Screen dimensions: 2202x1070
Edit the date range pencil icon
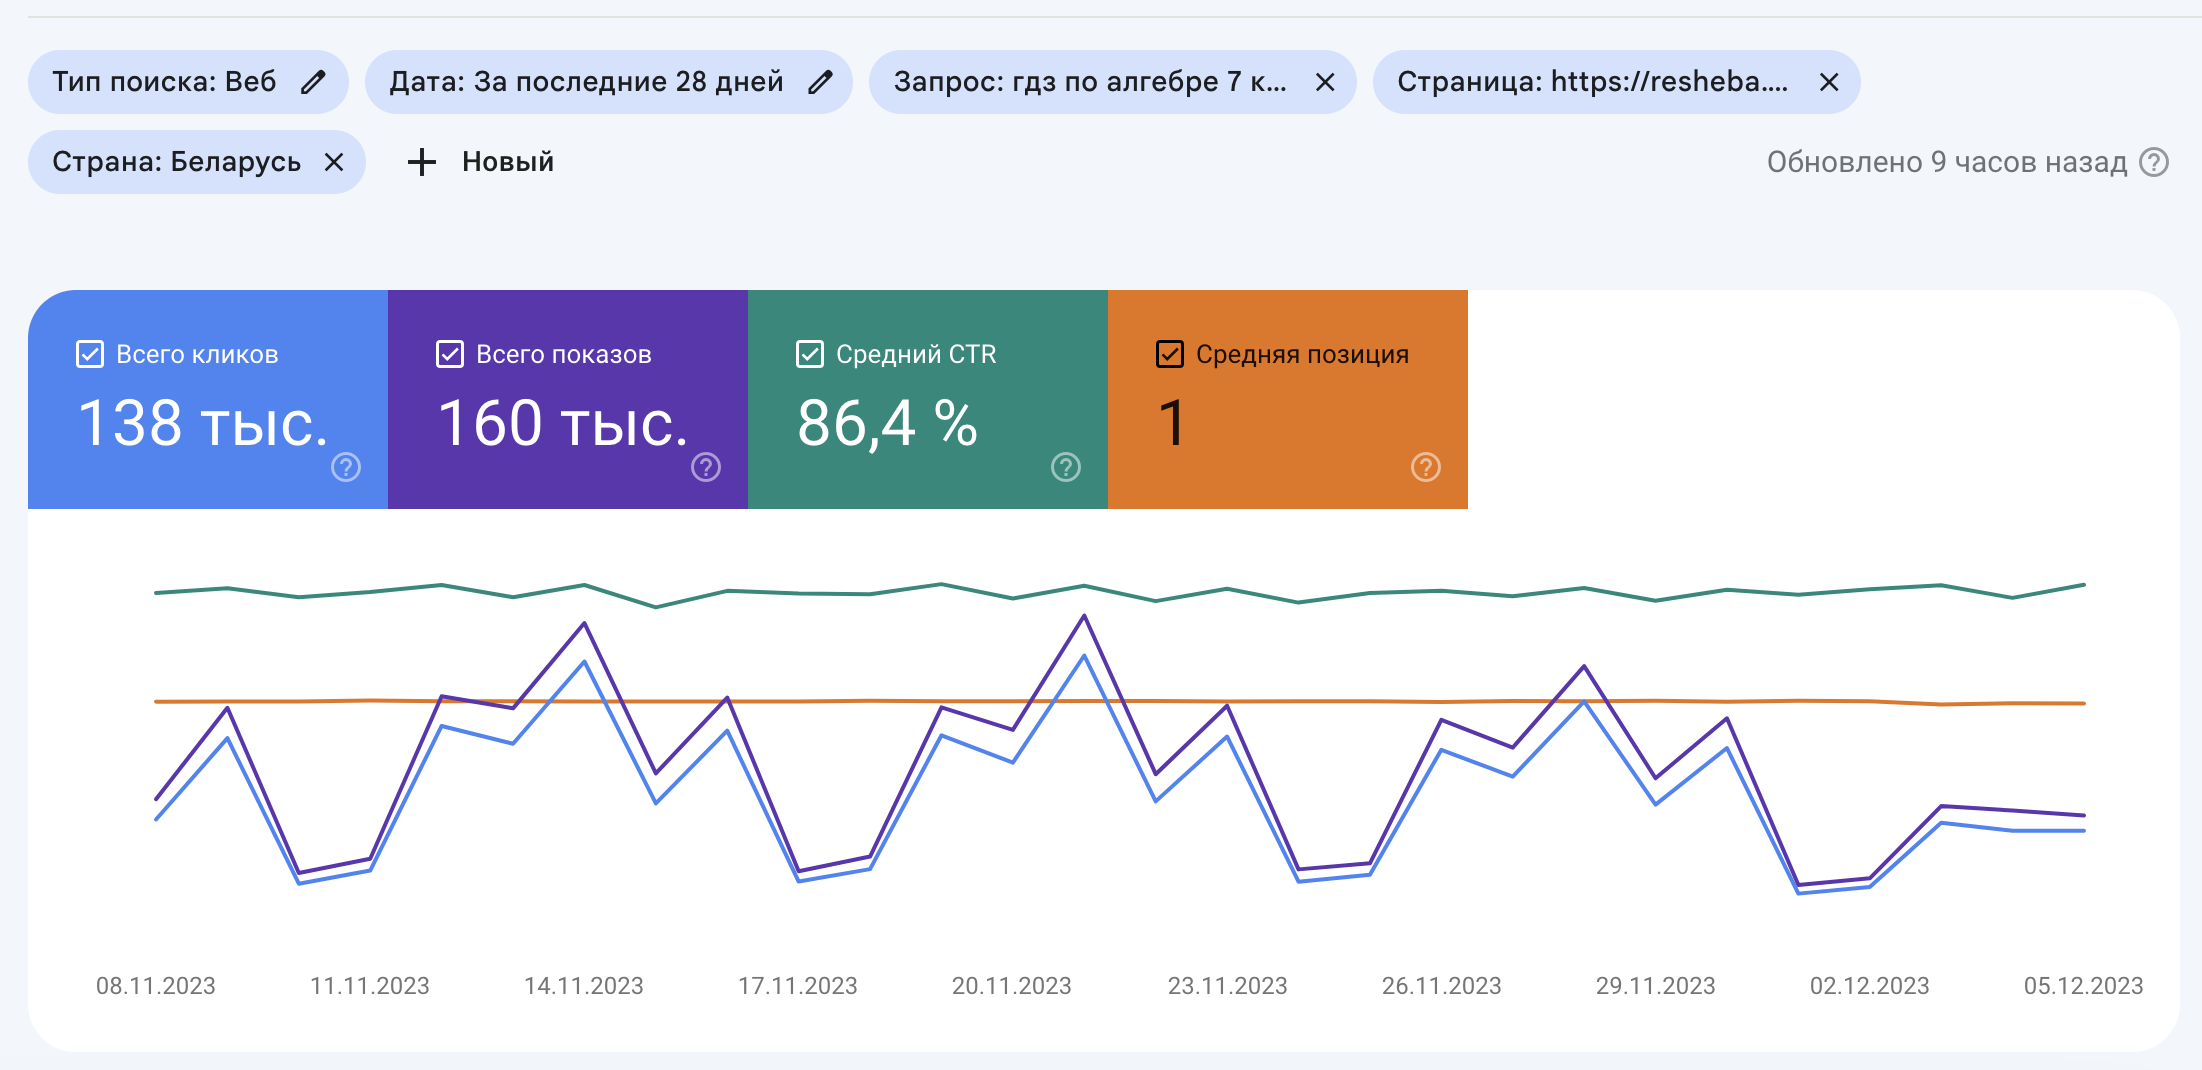[820, 82]
